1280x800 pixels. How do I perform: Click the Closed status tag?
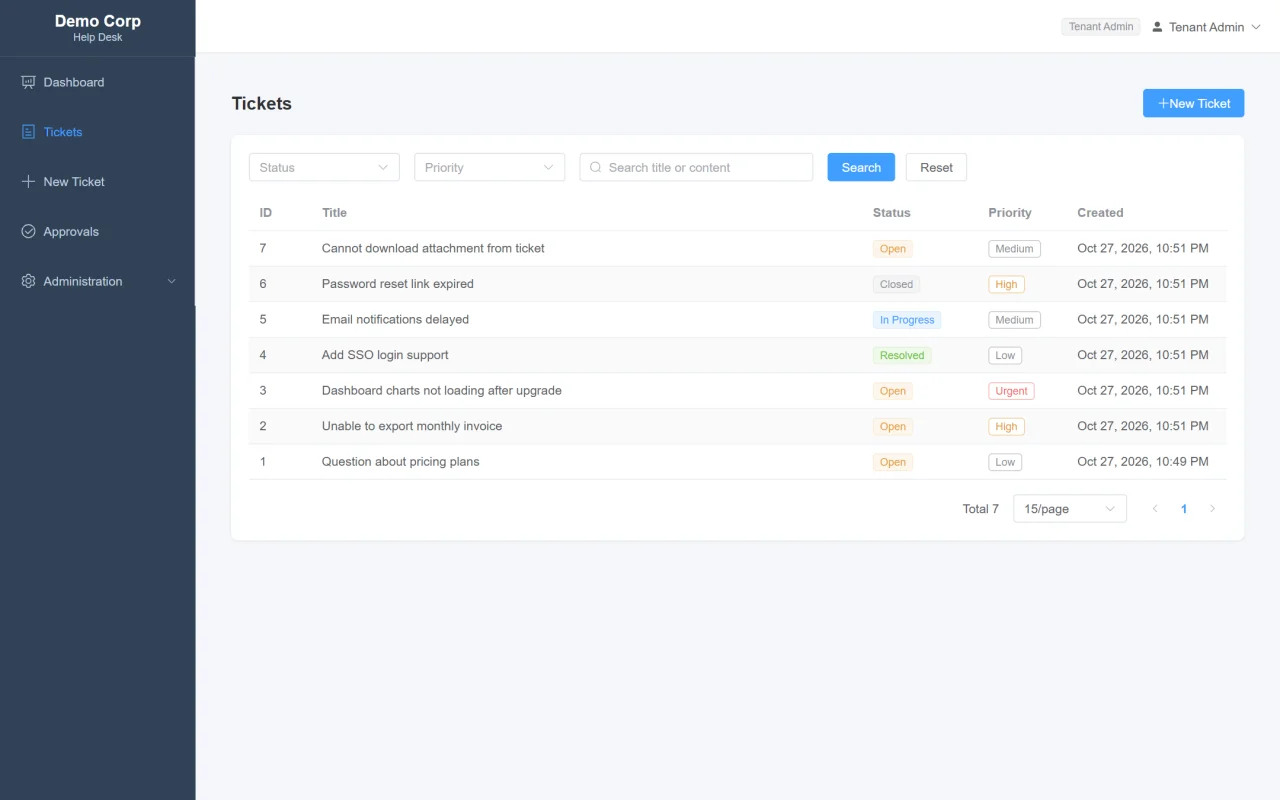(896, 284)
